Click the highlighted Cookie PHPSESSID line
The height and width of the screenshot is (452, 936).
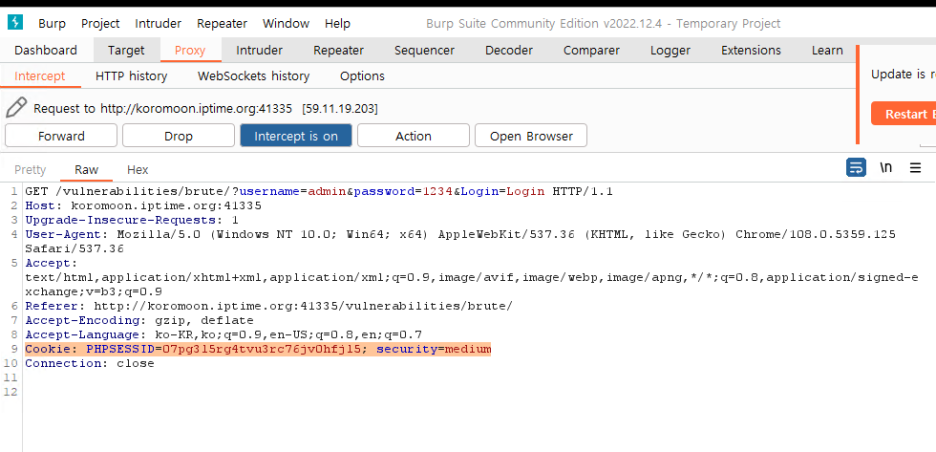pos(258,349)
